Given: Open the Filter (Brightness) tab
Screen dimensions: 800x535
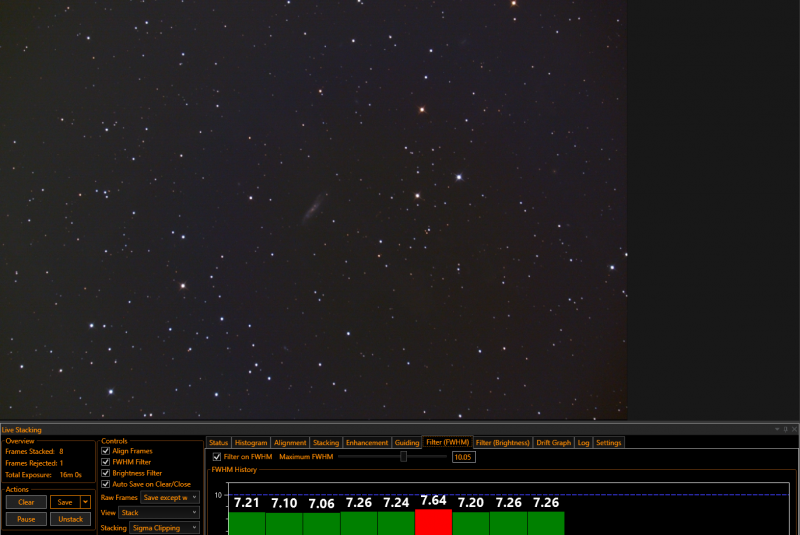Looking at the screenshot, I should click(x=503, y=443).
